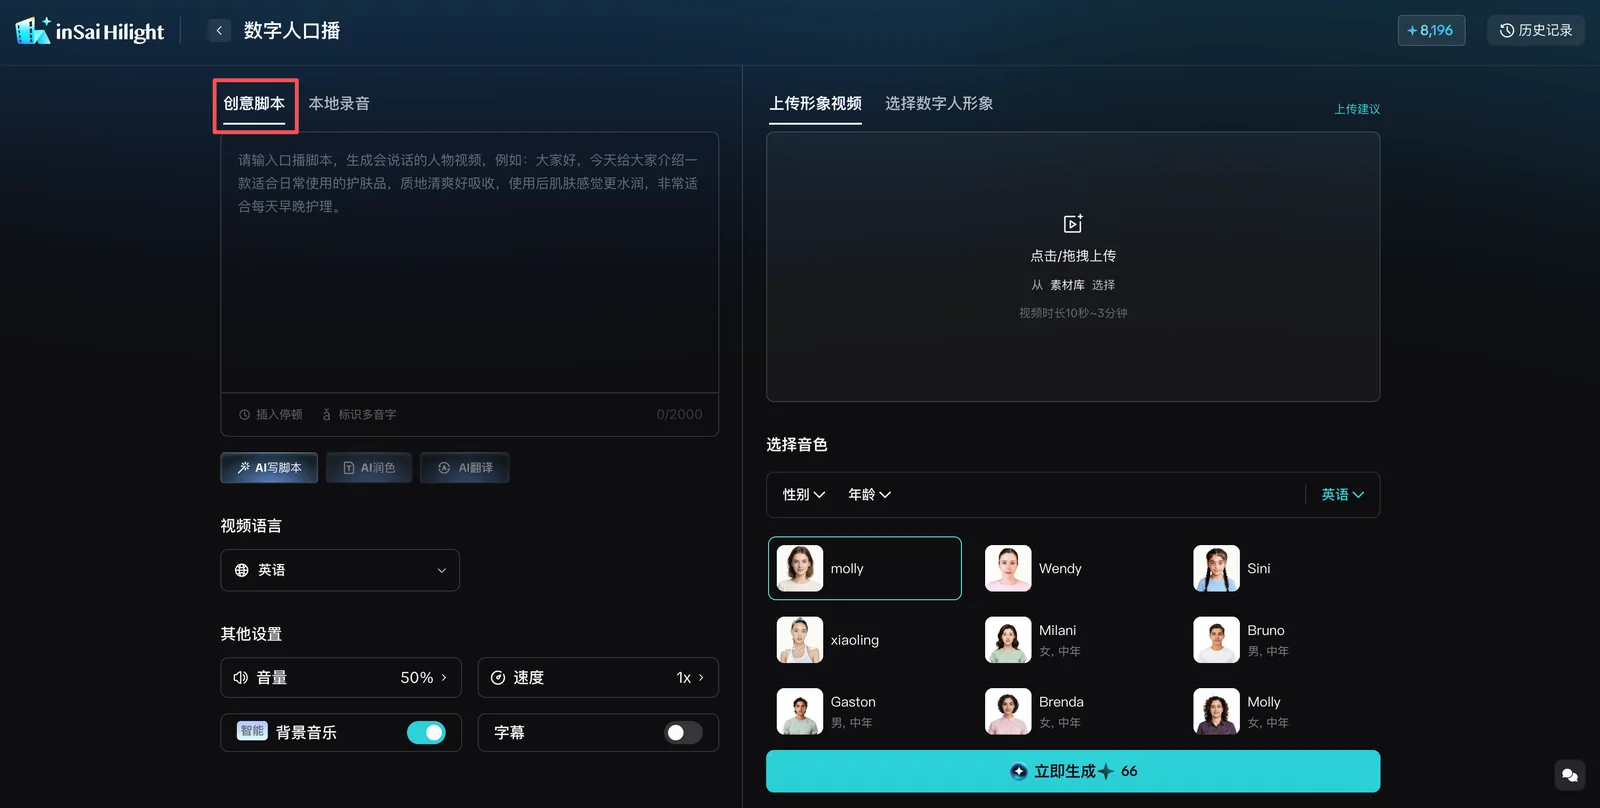Select the molly voice card

865,568
